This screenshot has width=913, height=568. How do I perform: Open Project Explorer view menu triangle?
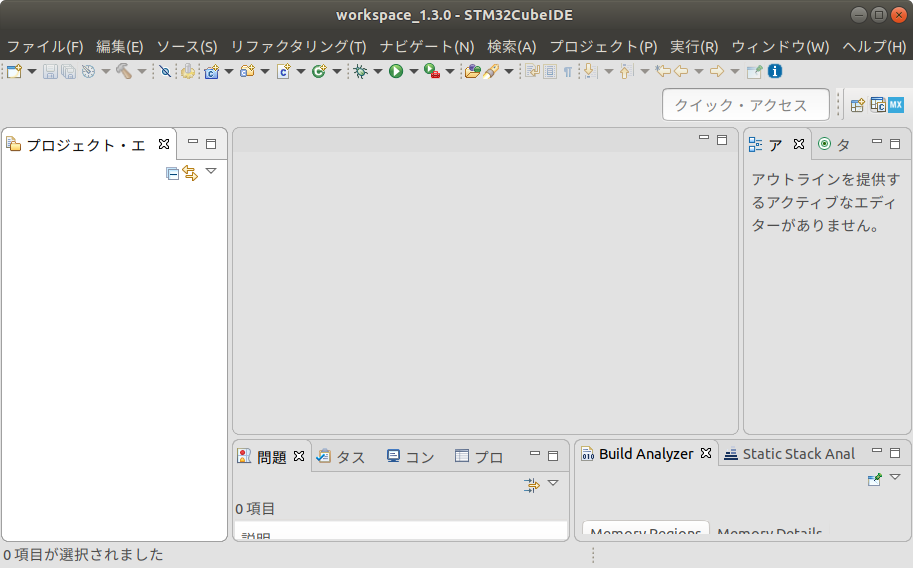(x=211, y=171)
